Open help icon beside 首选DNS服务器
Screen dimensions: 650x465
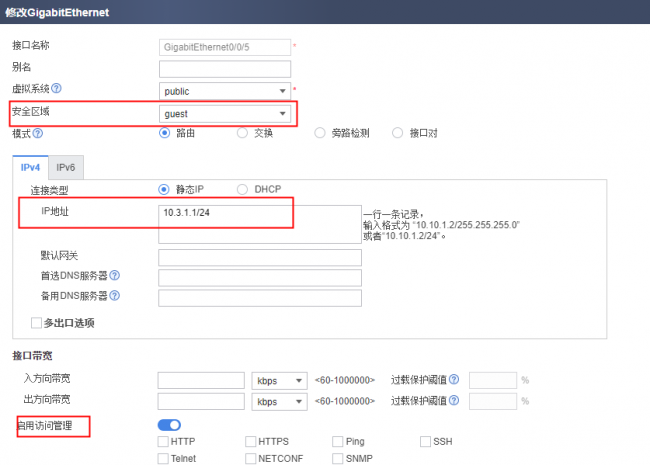click(x=114, y=275)
